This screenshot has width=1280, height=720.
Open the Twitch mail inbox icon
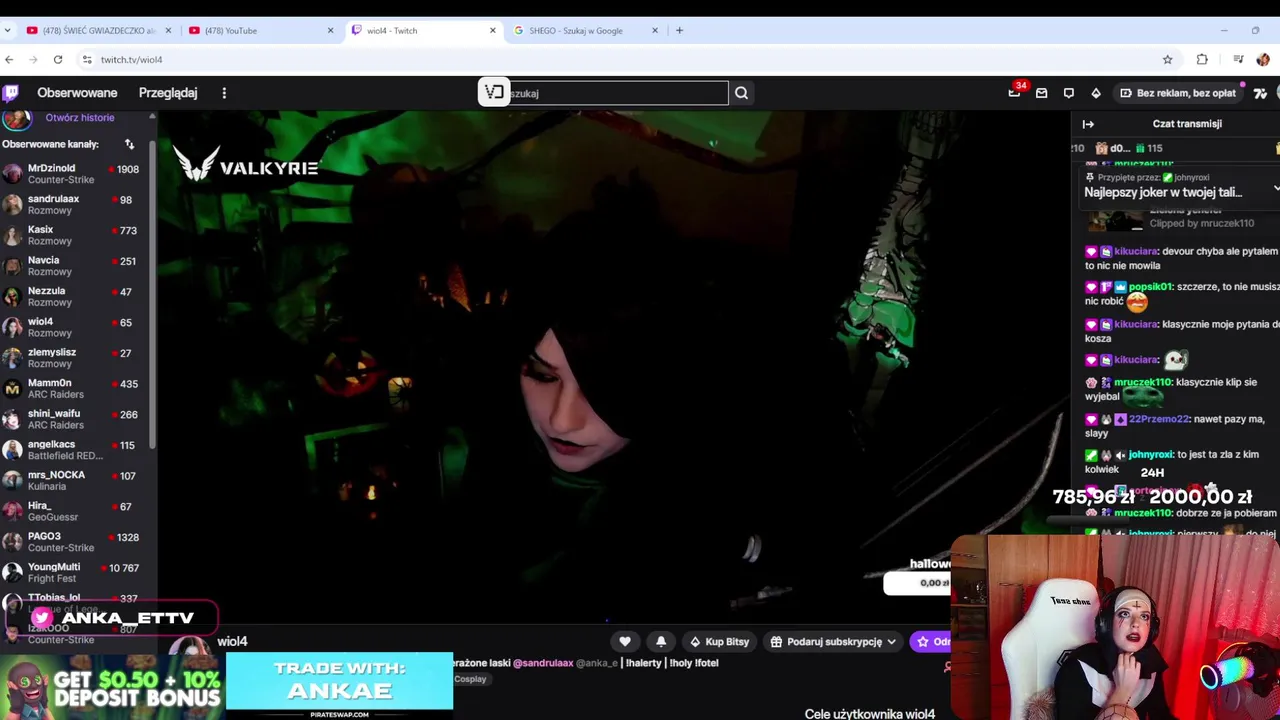1042,93
